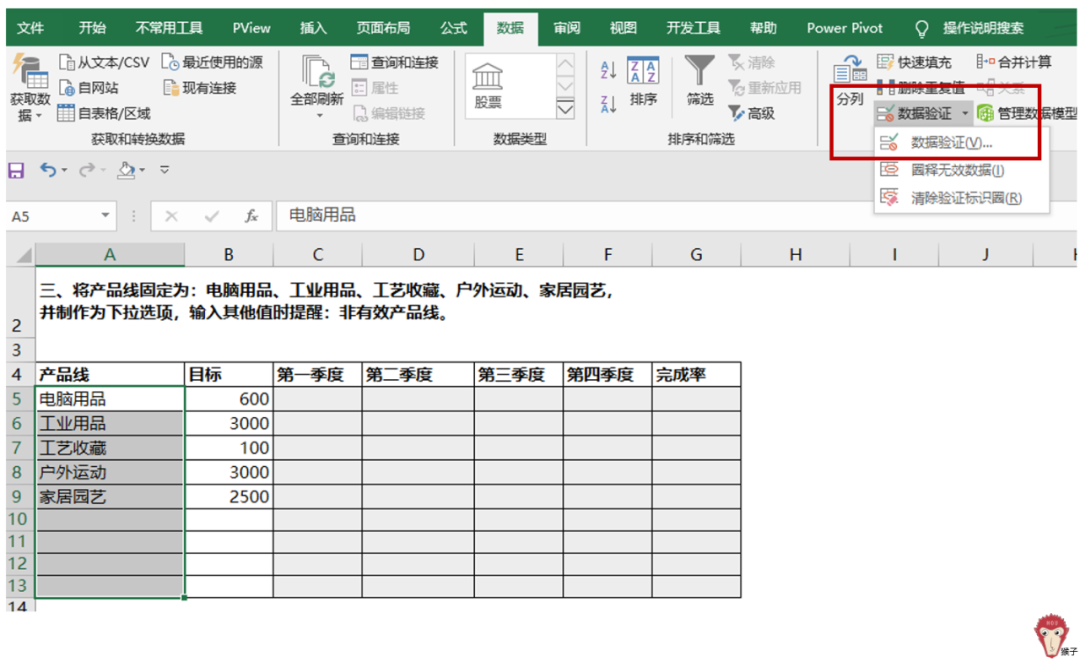Open 高级 advanced filter
The width and height of the screenshot is (1080, 662).
click(x=751, y=113)
